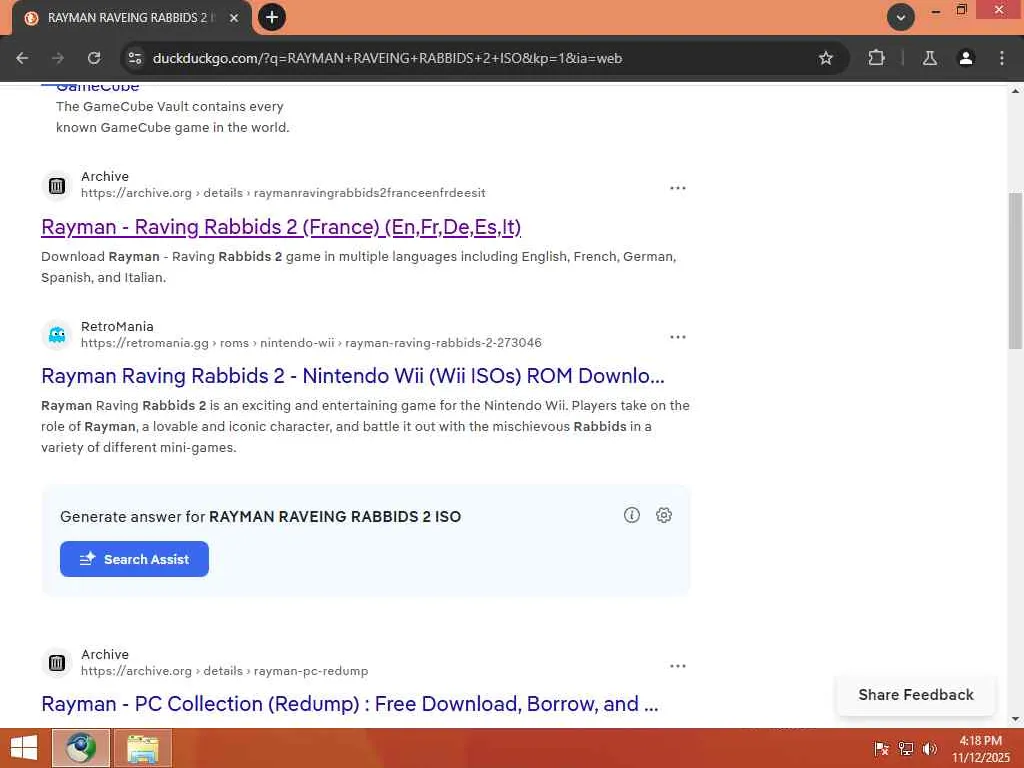Open Rayman Raving Rabbids 2 Nintendo Wii ROM link

click(x=353, y=376)
